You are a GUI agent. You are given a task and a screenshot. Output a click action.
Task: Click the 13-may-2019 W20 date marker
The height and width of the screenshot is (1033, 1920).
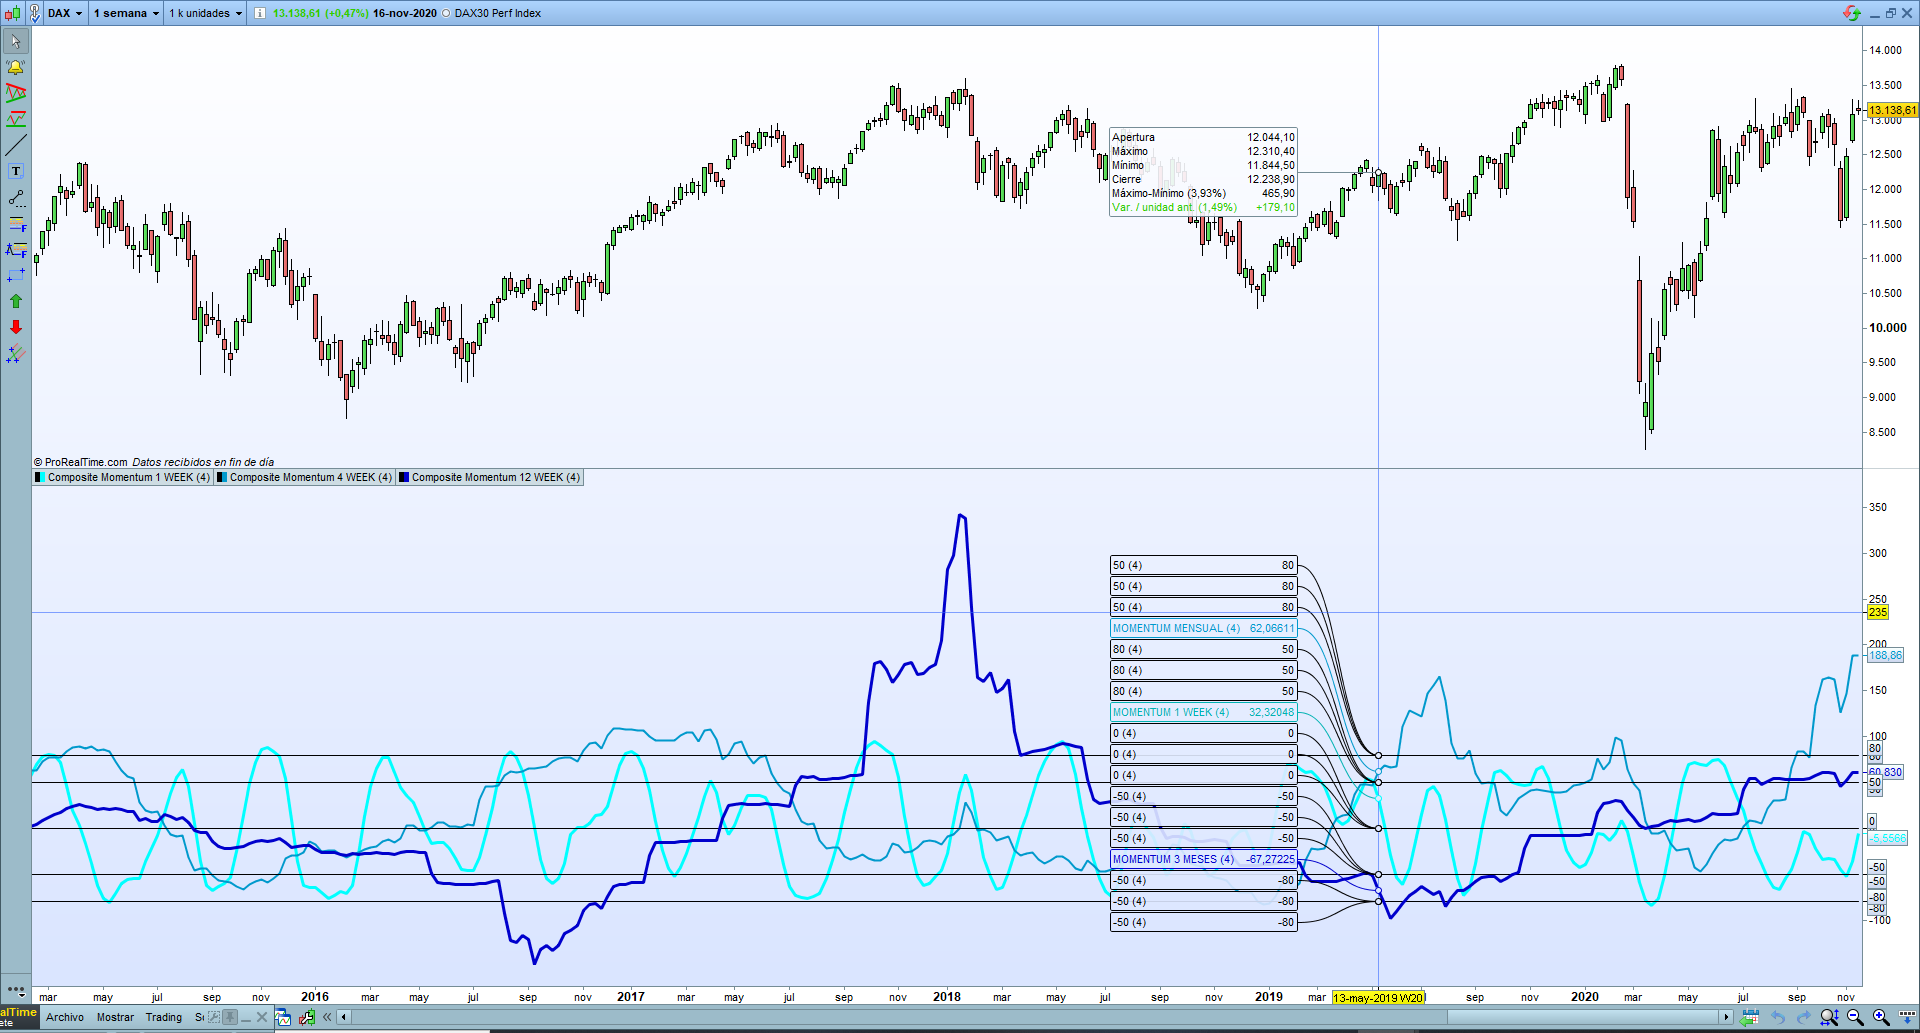tap(1378, 997)
